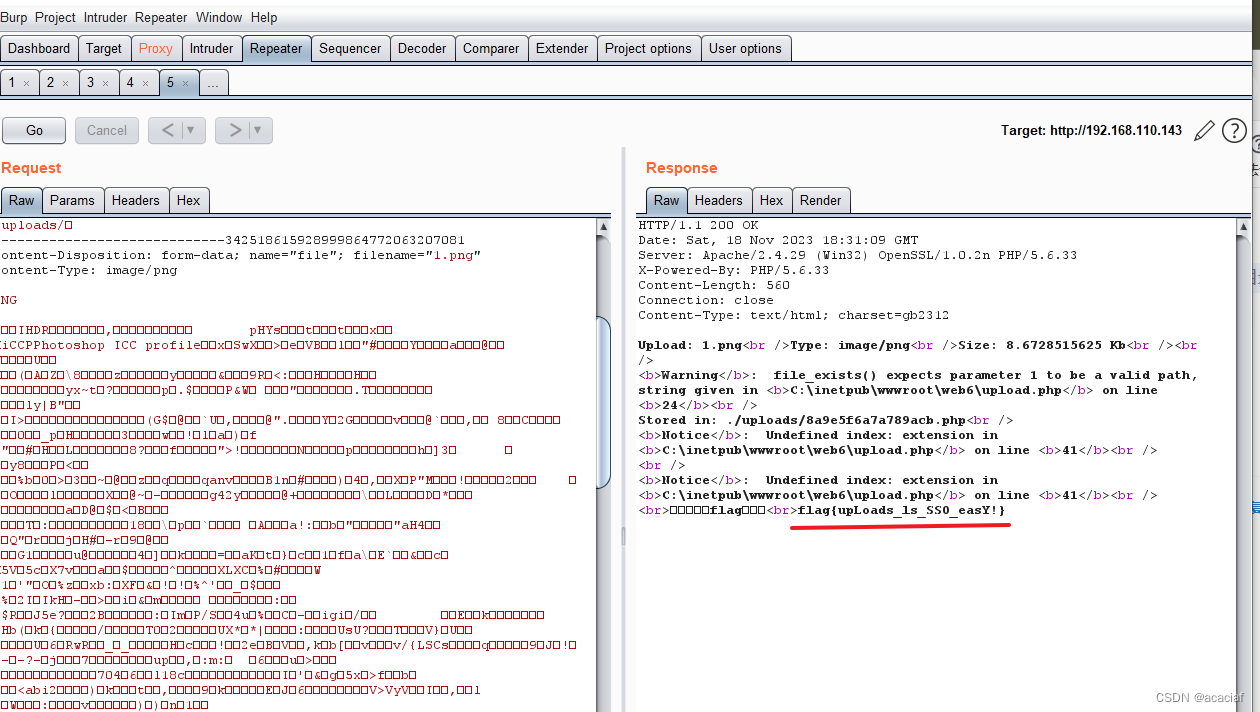Close Repeater tab 1 with its x
The height and width of the screenshot is (712, 1260).
[27, 83]
